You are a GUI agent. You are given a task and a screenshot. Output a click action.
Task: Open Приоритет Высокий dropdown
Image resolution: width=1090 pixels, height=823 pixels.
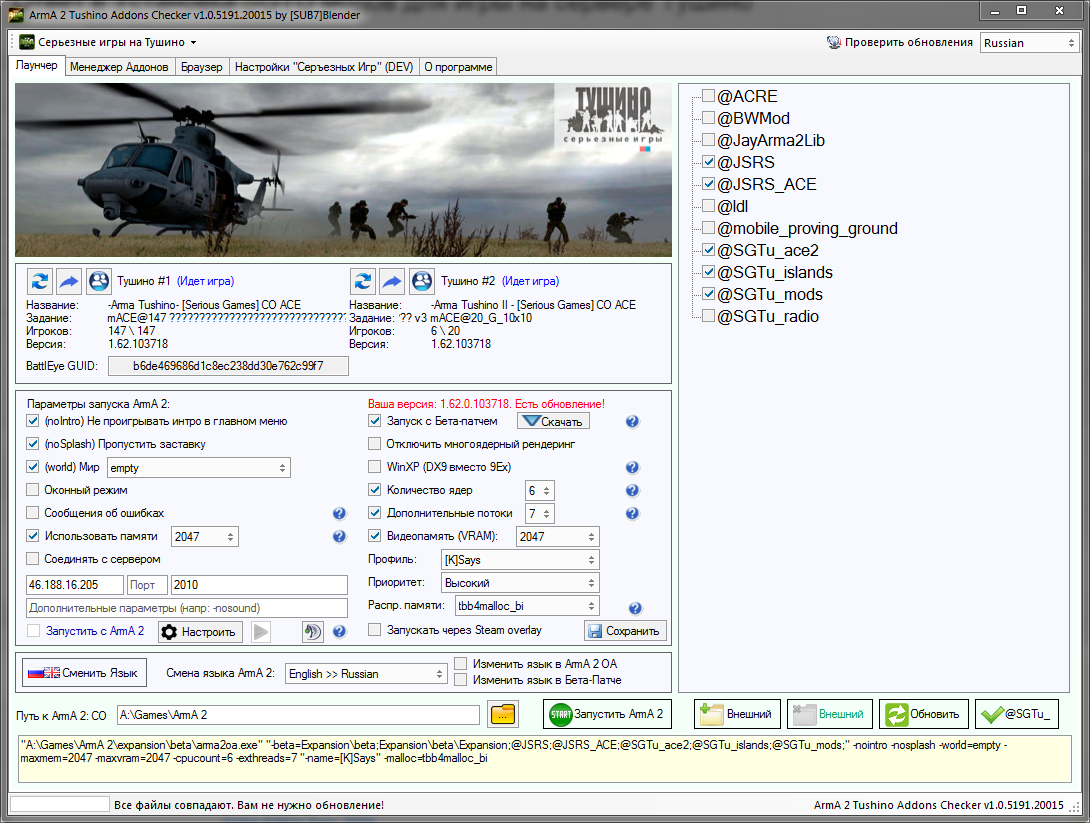[520, 583]
